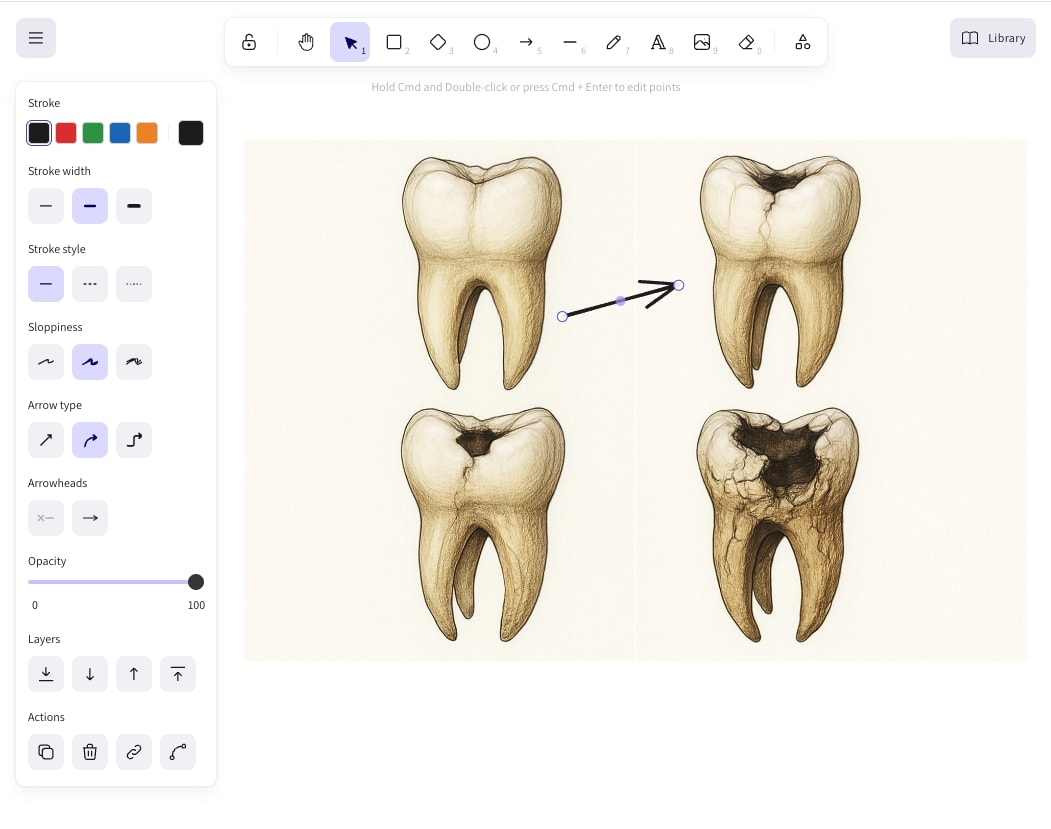The height and width of the screenshot is (829, 1051).
Task: Open the Insert image tool
Action: point(702,42)
